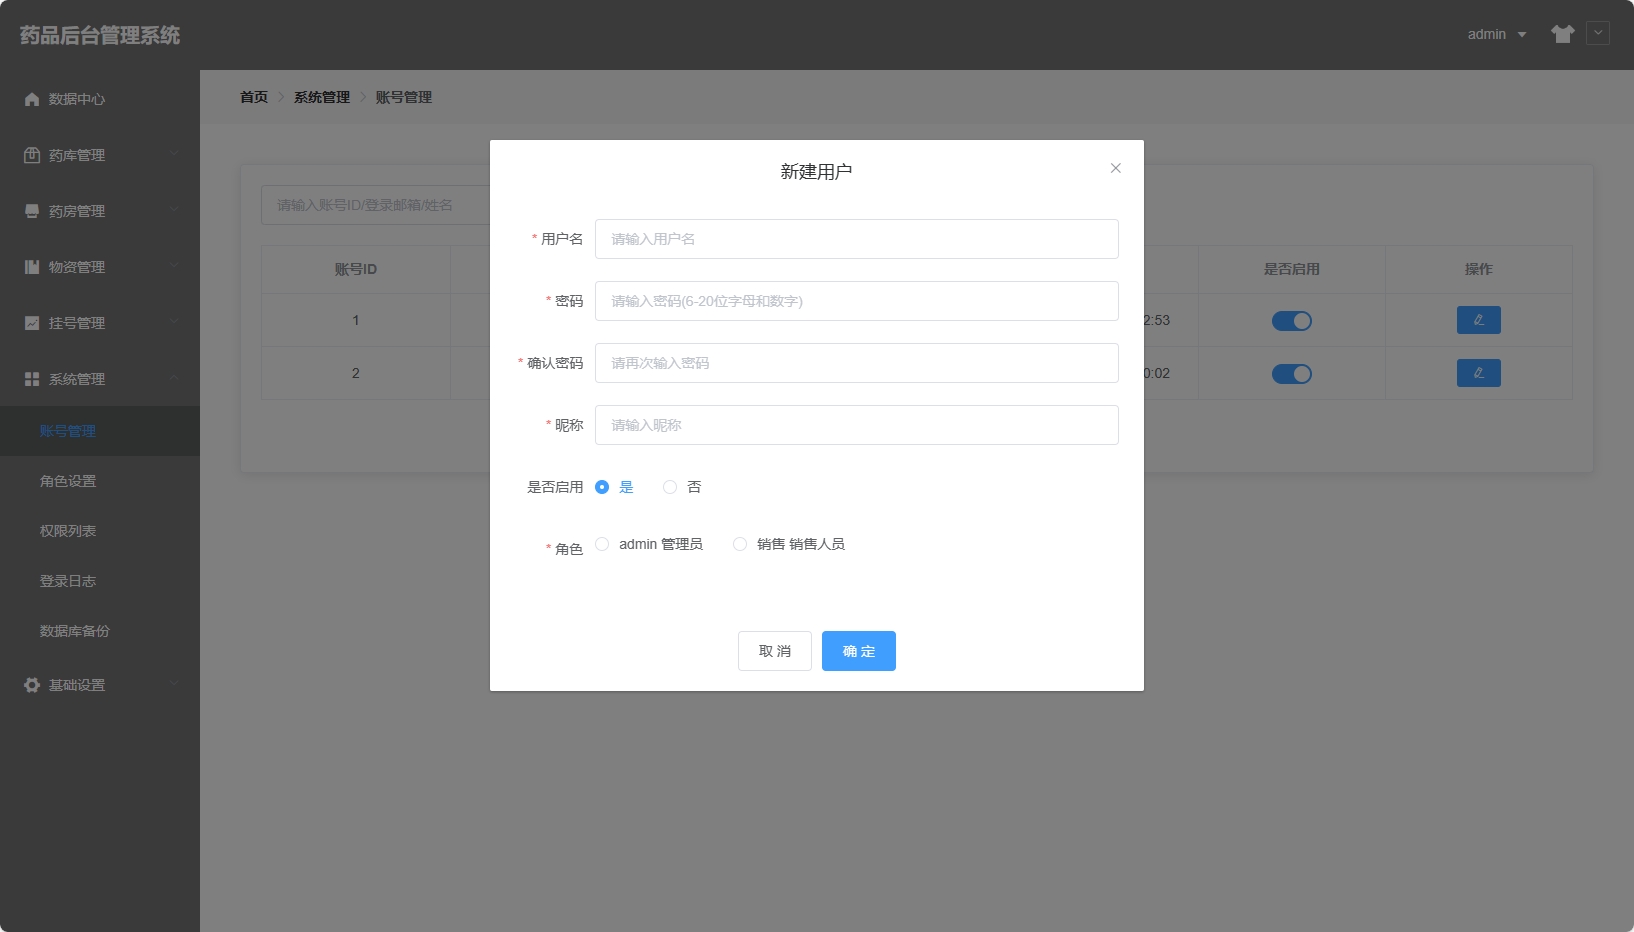
Task: Click the 取消 button
Action: pos(775,651)
